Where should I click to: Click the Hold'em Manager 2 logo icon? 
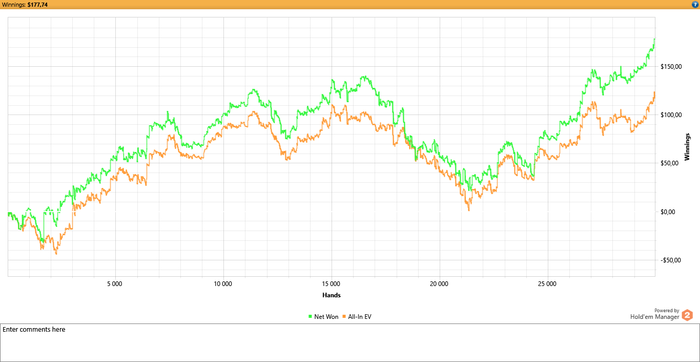[688, 314]
